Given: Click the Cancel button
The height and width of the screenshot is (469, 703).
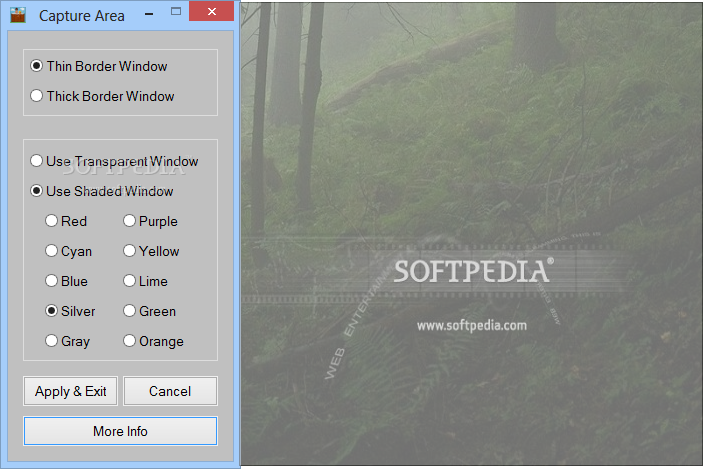Looking at the screenshot, I should point(170,391).
